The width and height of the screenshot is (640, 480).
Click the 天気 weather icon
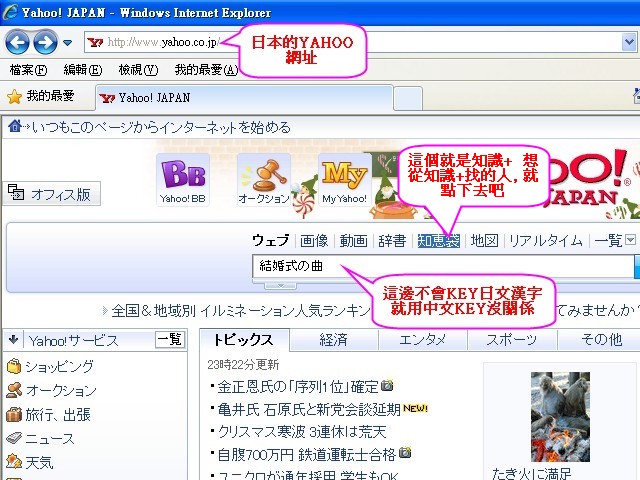coord(14,462)
